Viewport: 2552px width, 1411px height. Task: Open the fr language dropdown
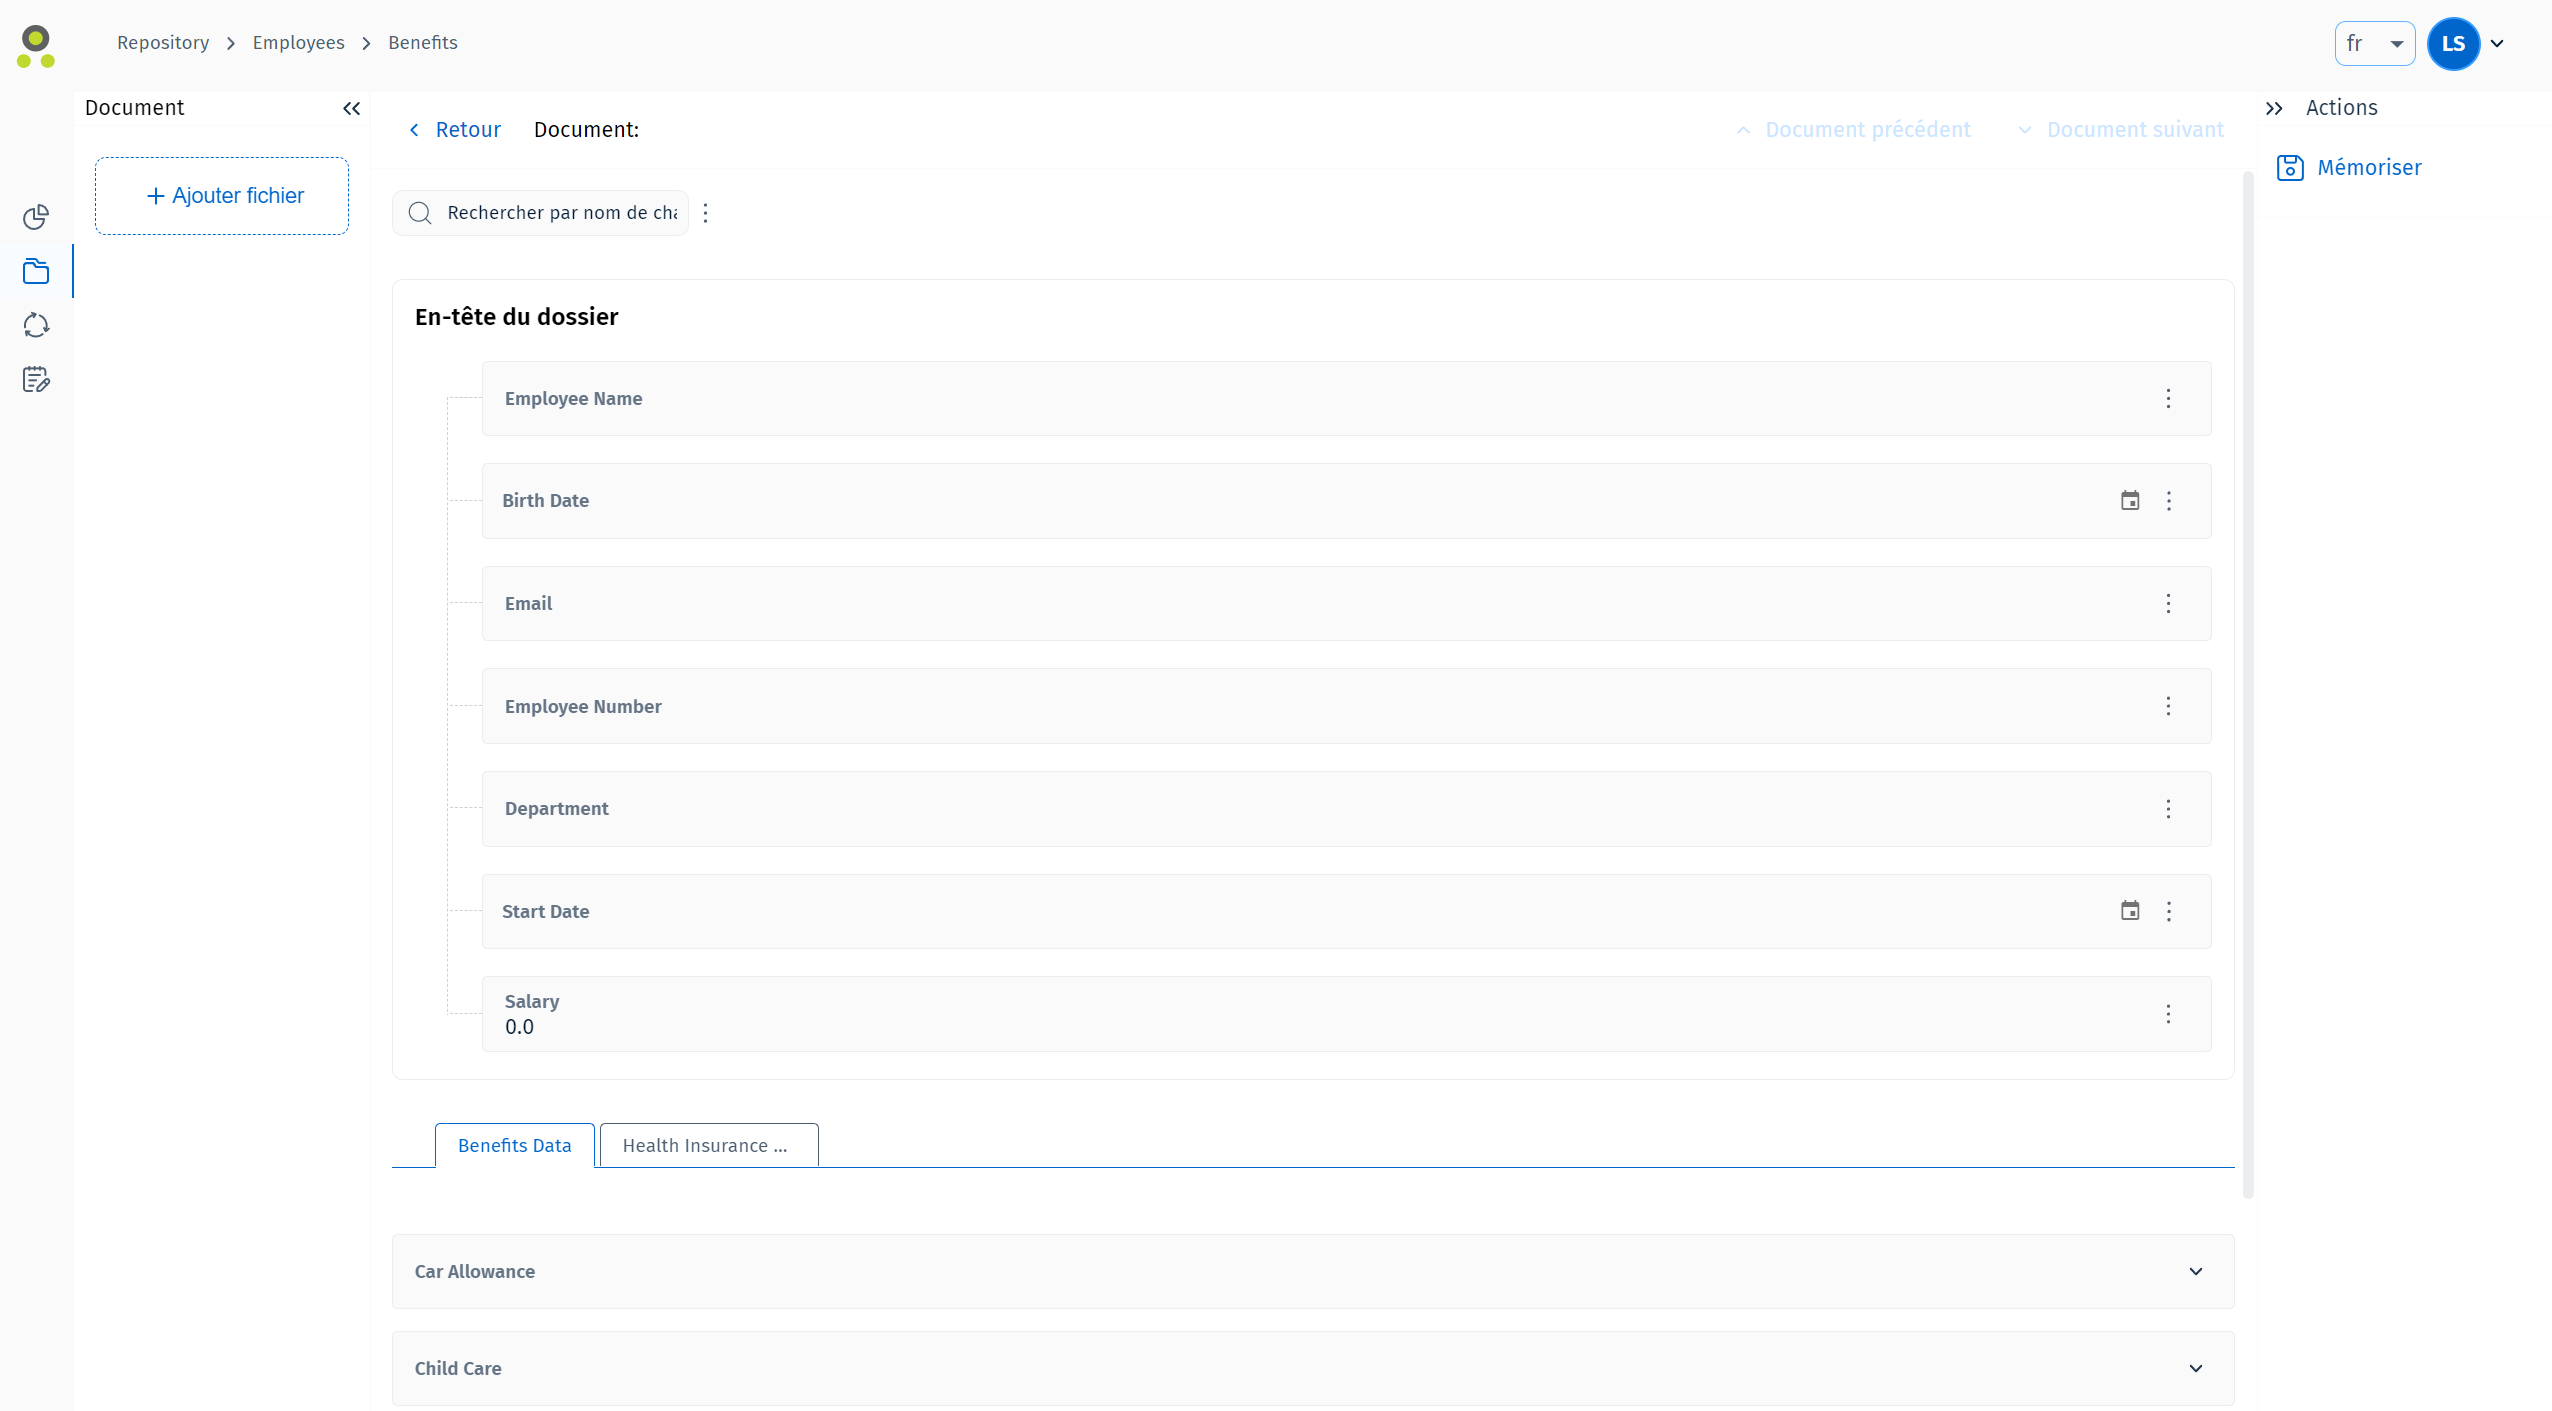2374,44
